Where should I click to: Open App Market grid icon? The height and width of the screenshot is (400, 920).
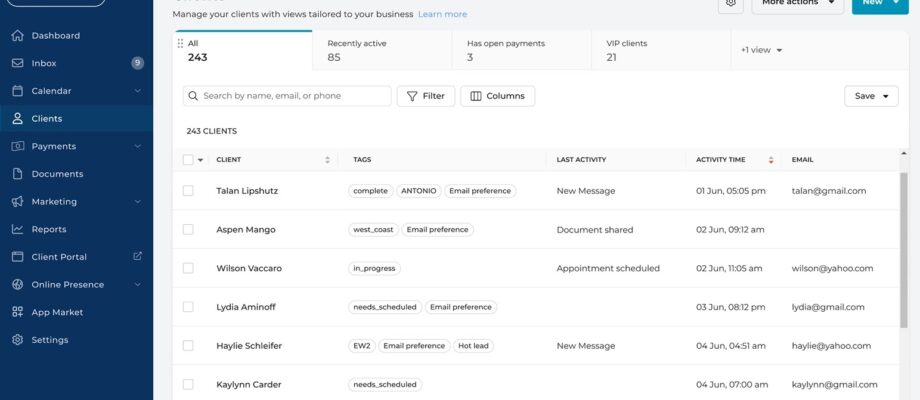(x=18, y=312)
